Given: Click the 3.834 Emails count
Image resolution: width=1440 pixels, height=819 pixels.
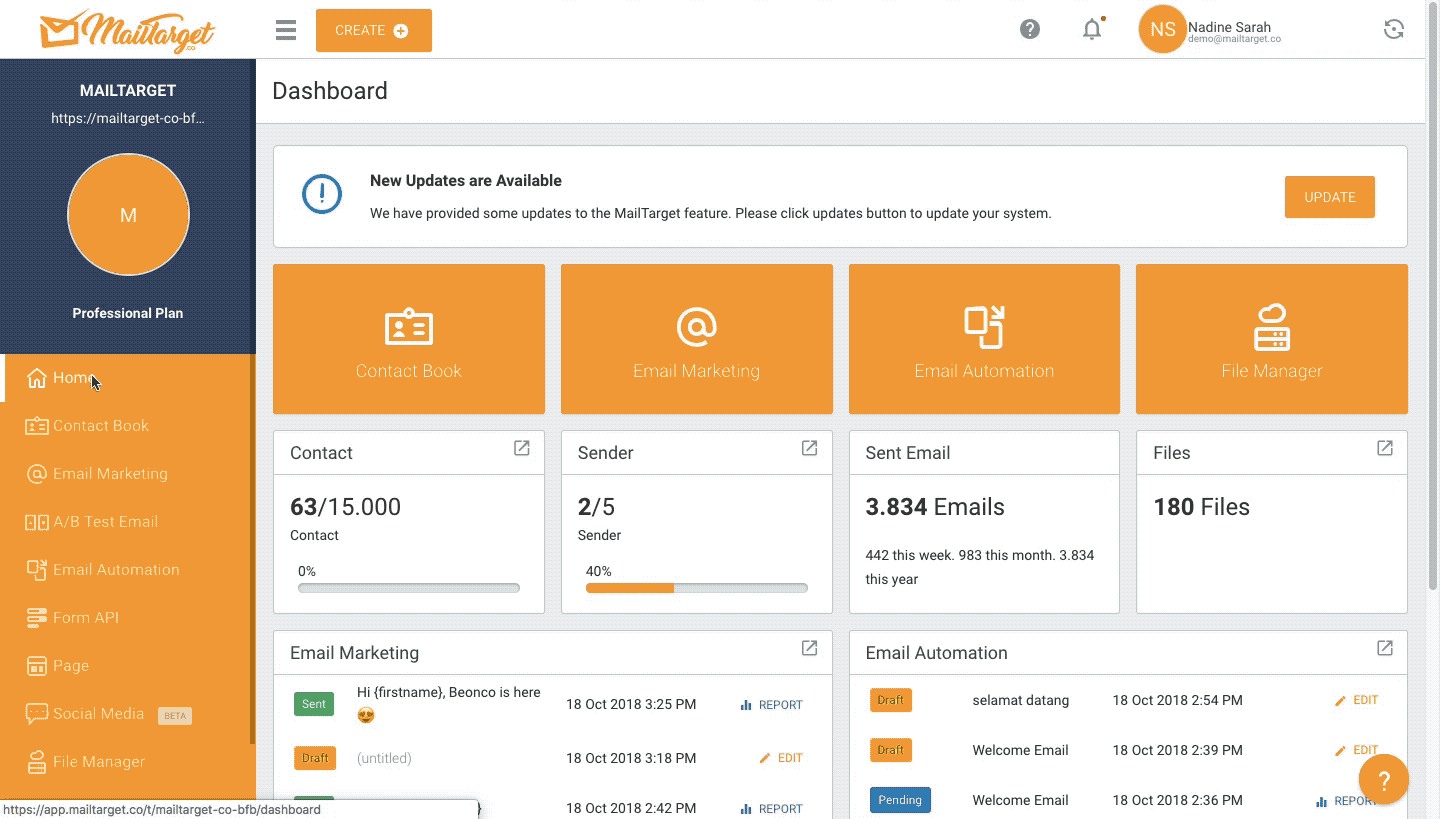Looking at the screenshot, I should tap(935, 507).
